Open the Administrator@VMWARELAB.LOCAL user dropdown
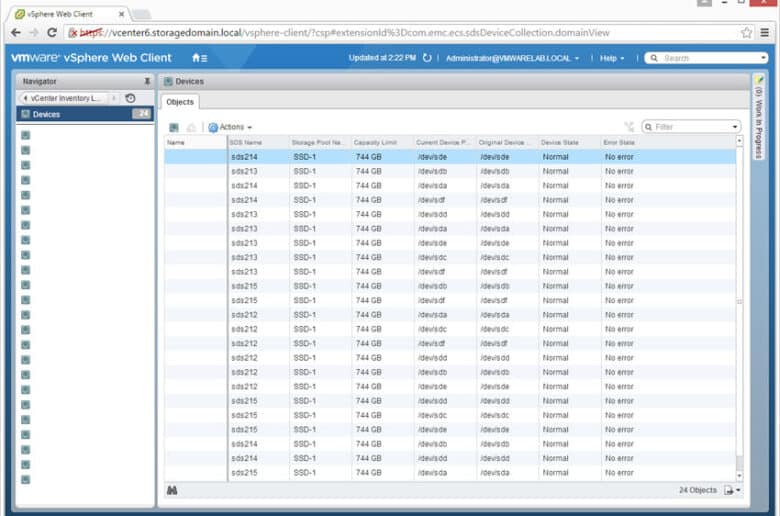Viewport: 780px width, 516px height. click(512, 58)
